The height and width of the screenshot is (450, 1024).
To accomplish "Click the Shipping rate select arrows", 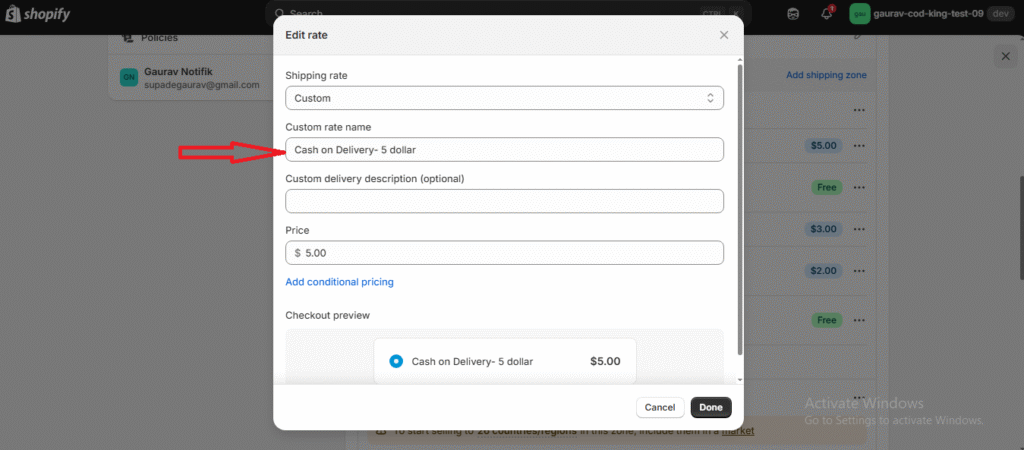I will (x=710, y=98).
